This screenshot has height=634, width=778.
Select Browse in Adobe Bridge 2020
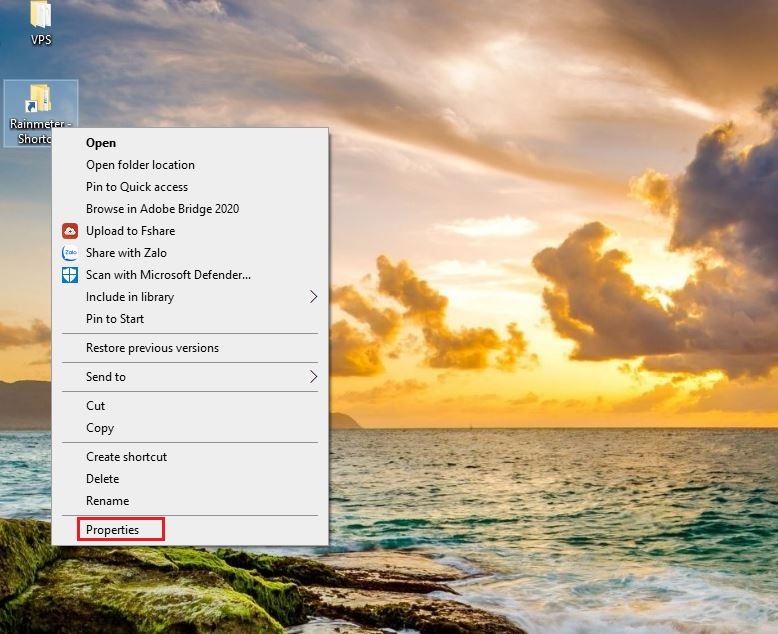(190, 209)
